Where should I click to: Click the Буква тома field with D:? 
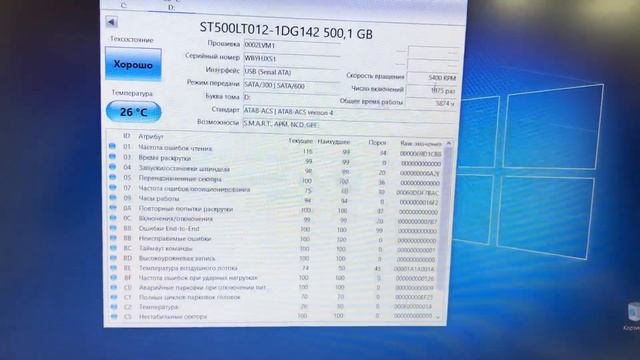[x=290, y=98]
